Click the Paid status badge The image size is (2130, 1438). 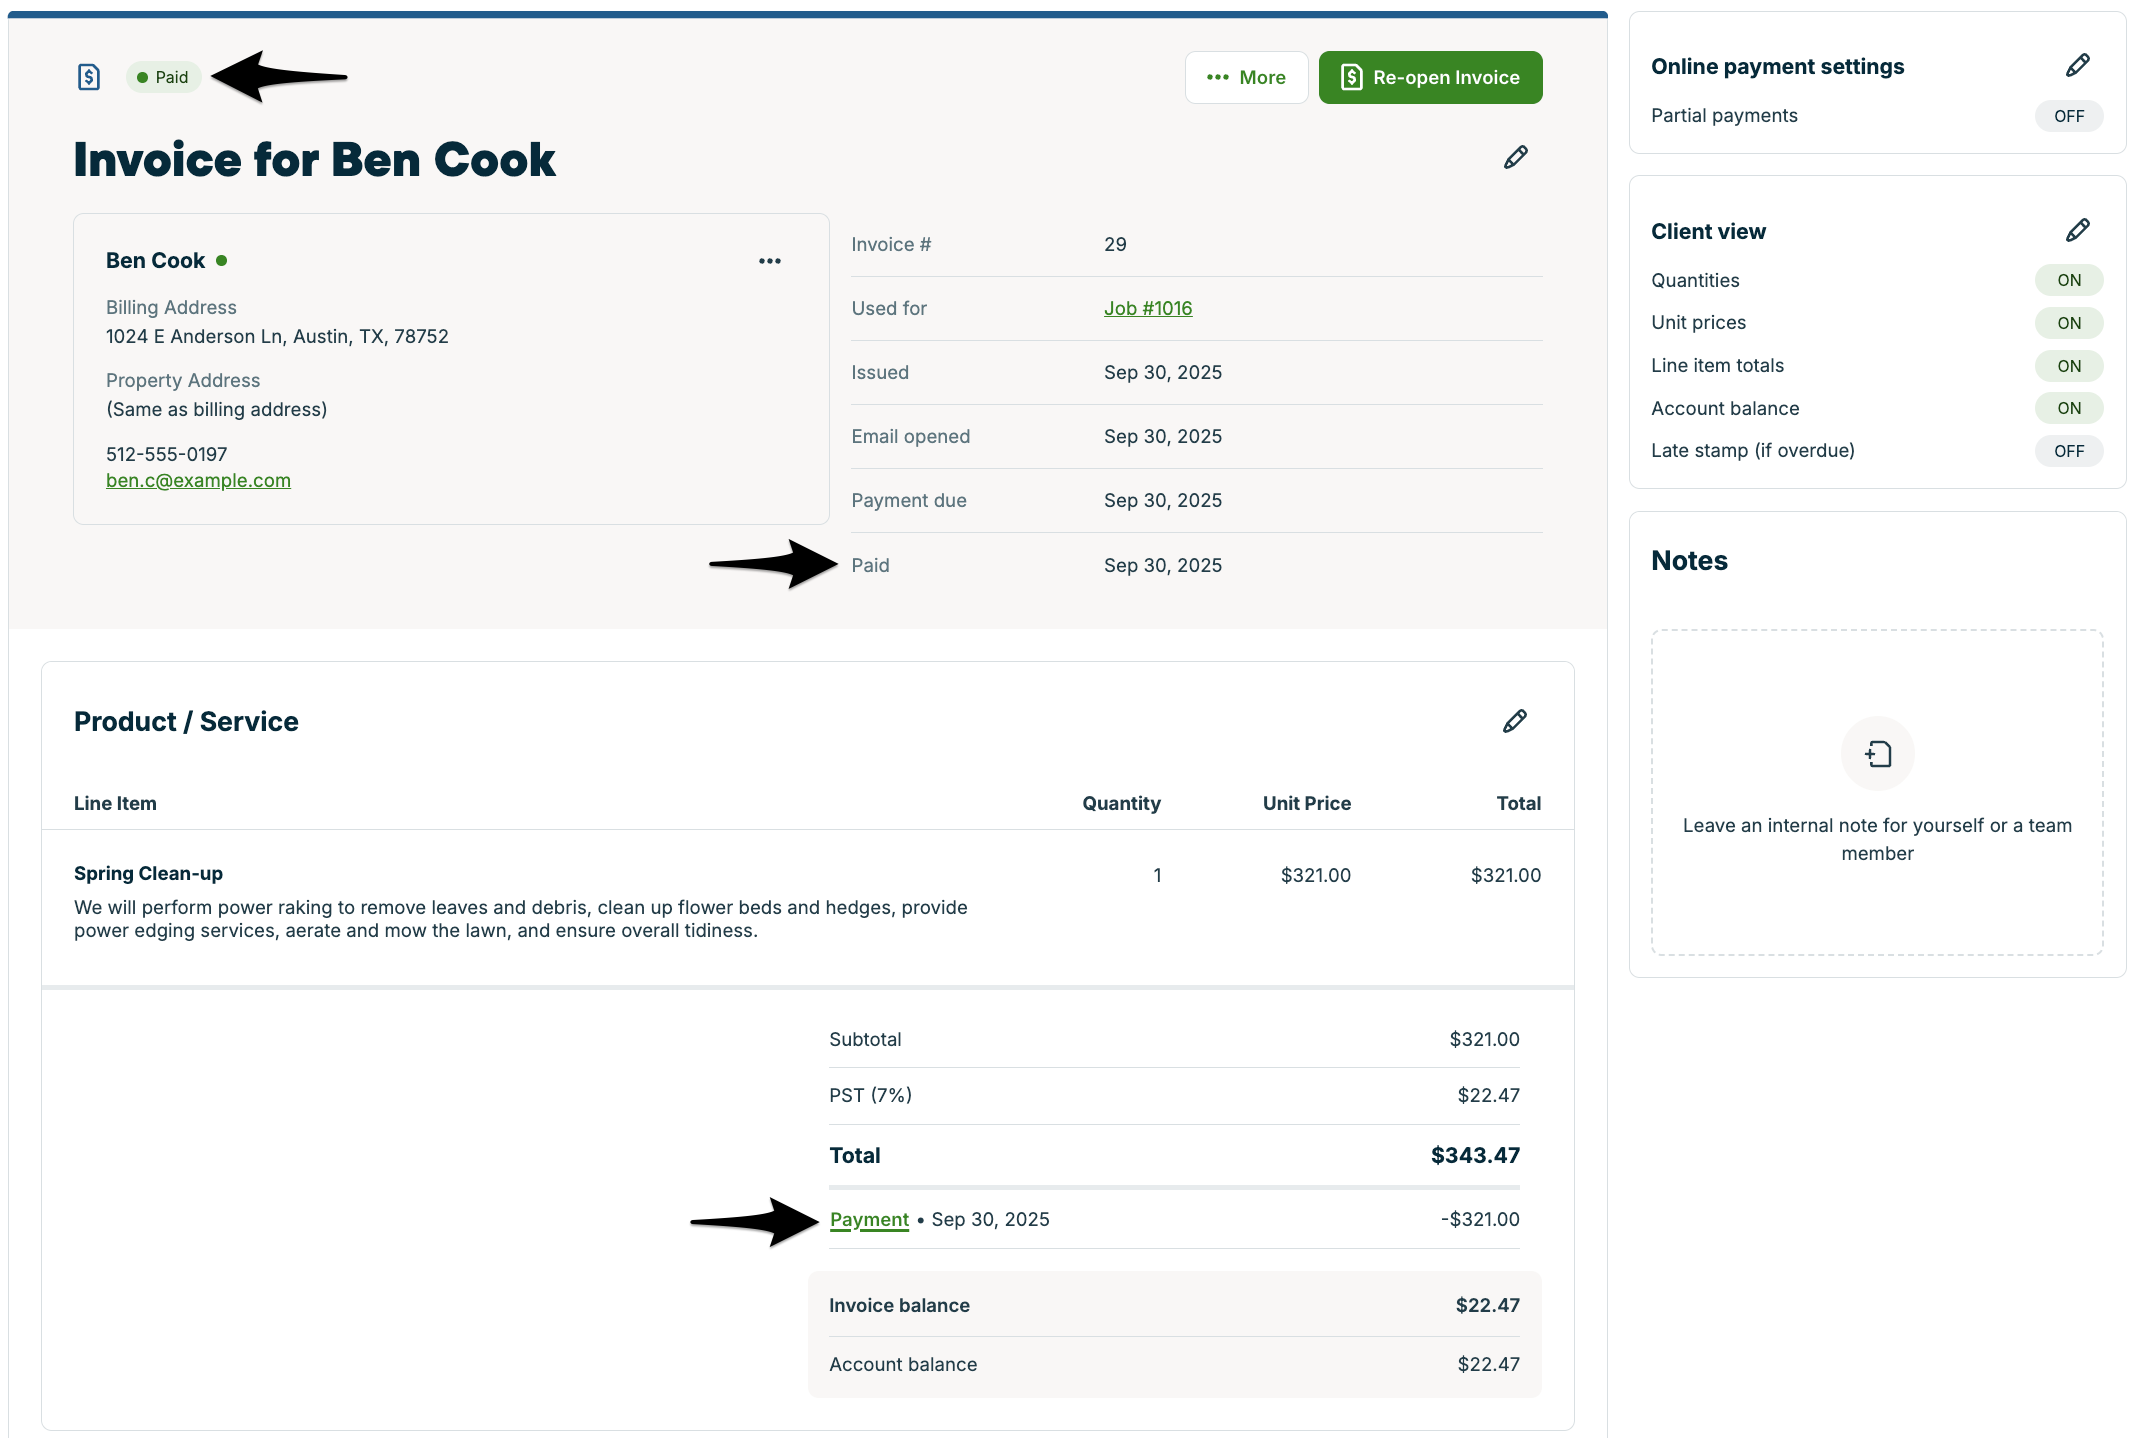164,76
